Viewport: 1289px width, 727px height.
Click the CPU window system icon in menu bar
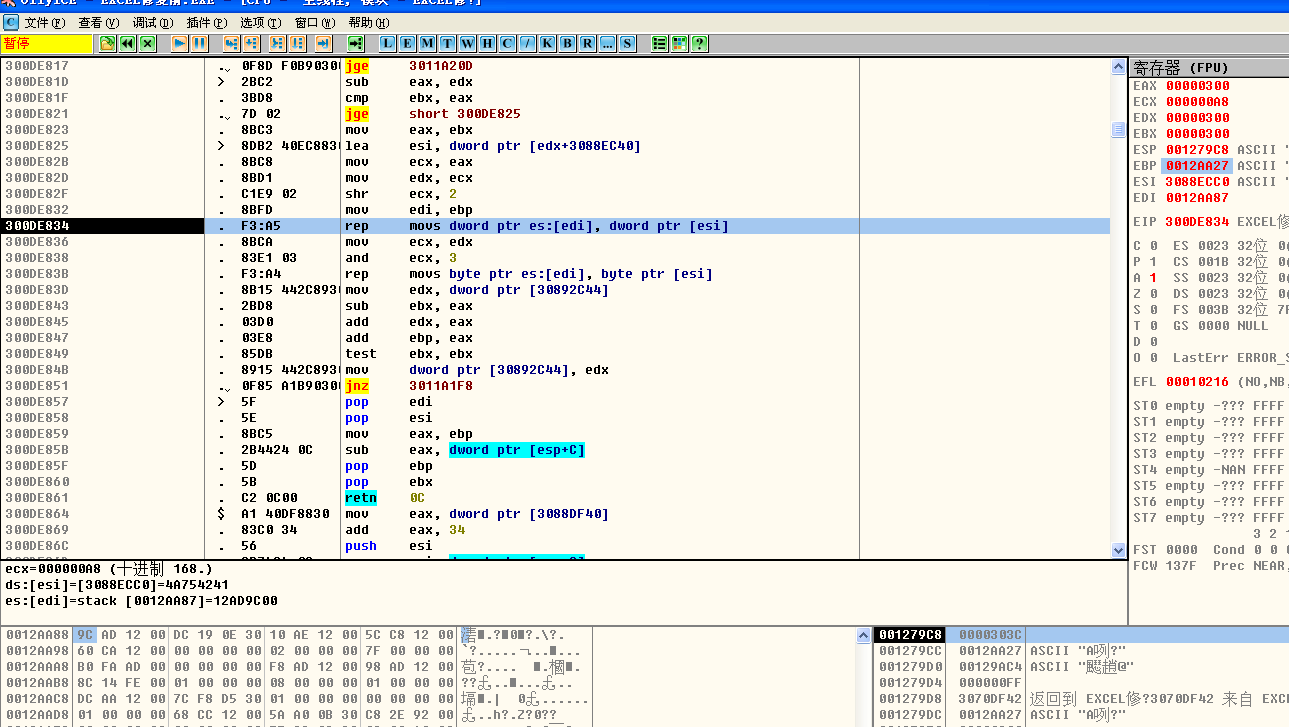(11, 22)
